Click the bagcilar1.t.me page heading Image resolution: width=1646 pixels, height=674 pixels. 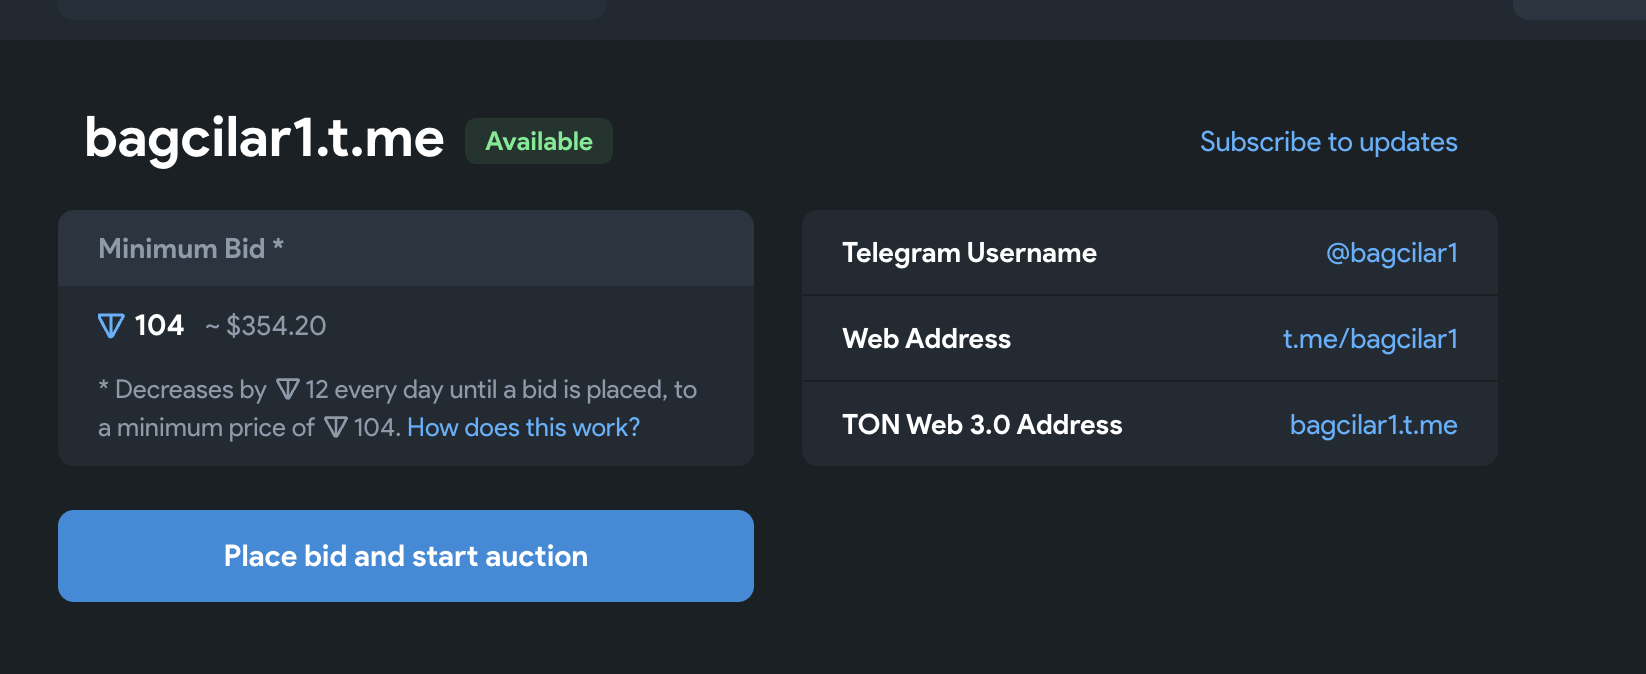tap(264, 138)
